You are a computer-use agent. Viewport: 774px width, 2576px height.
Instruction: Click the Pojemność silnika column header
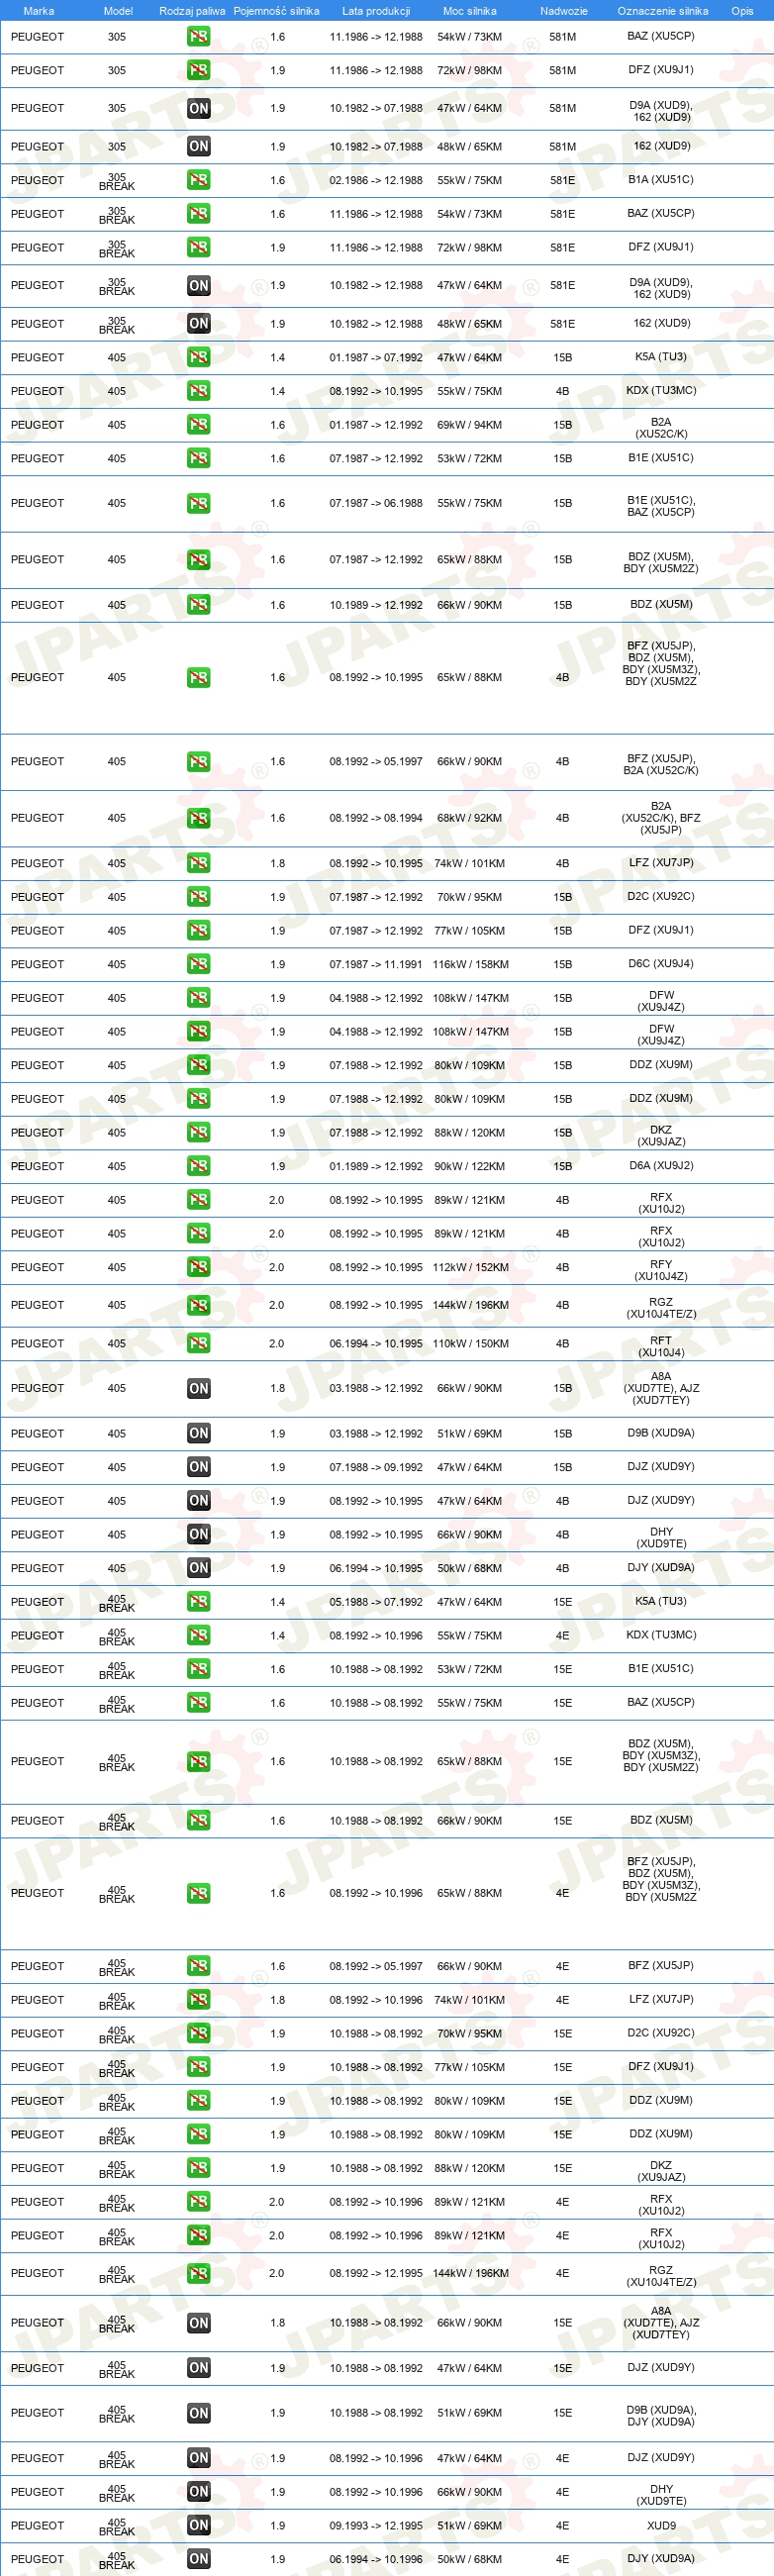coord(276,11)
